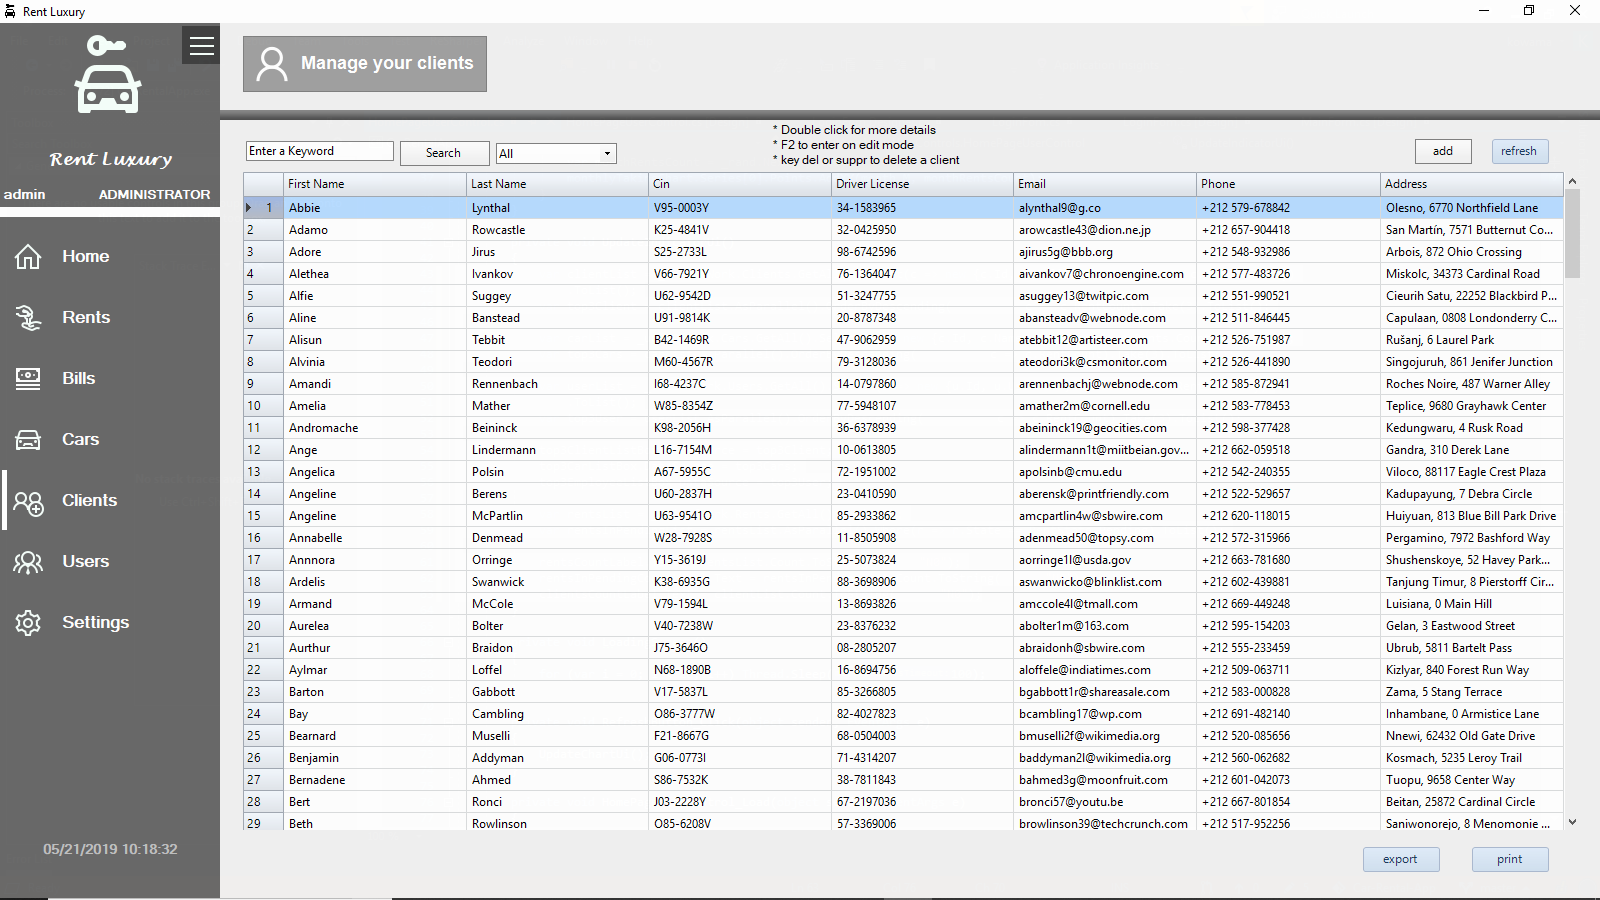Click the person icon in Manage your clients
The width and height of the screenshot is (1600, 900).
tap(272, 64)
